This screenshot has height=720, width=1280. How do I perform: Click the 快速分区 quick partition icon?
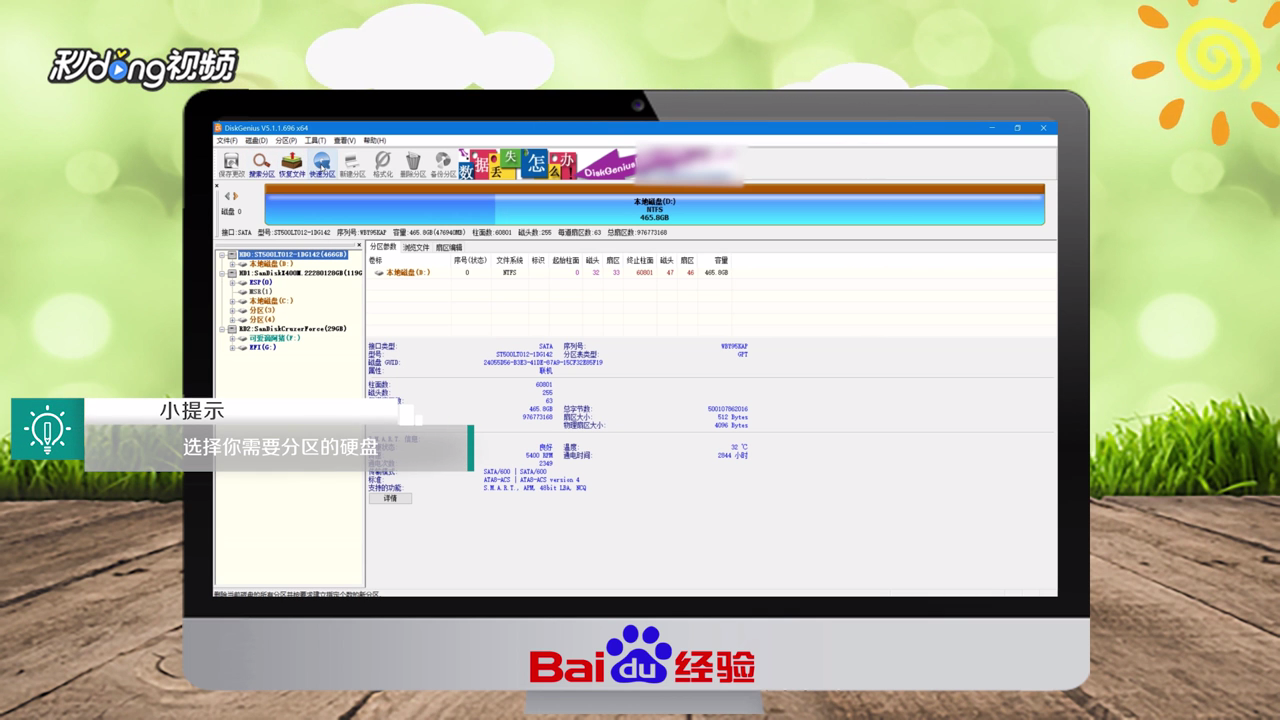pos(322,165)
